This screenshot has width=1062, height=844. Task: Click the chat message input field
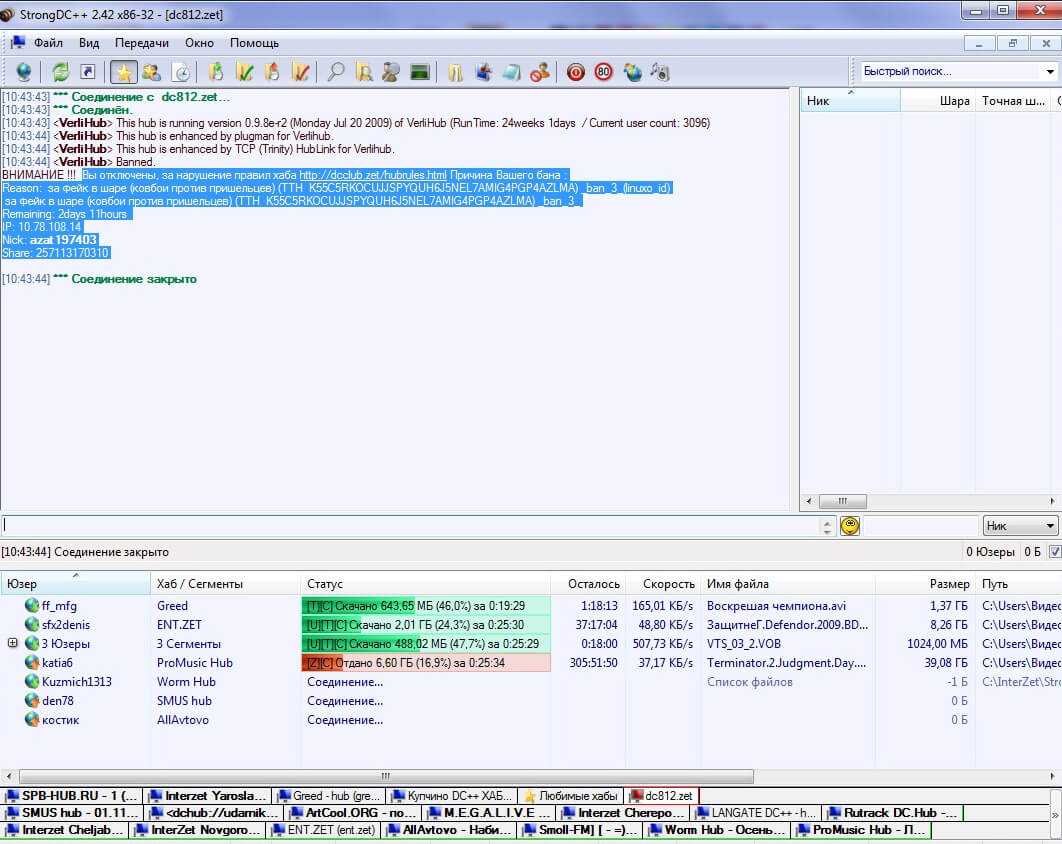click(x=410, y=526)
